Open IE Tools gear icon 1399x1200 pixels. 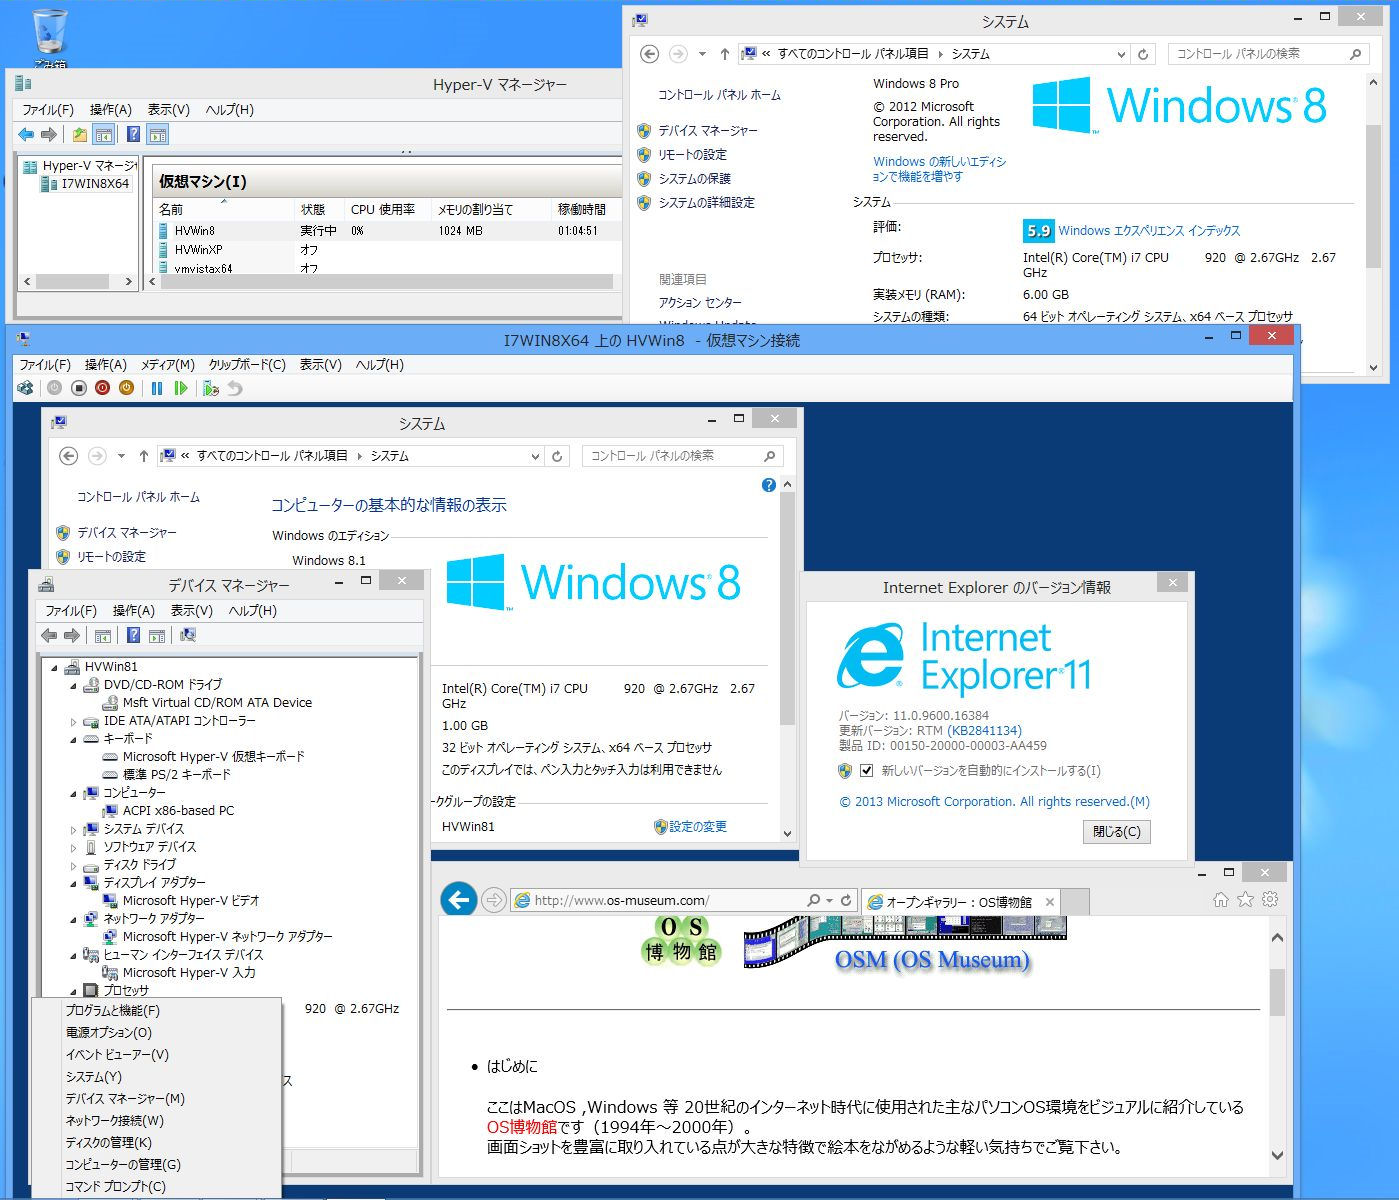[1270, 900]
